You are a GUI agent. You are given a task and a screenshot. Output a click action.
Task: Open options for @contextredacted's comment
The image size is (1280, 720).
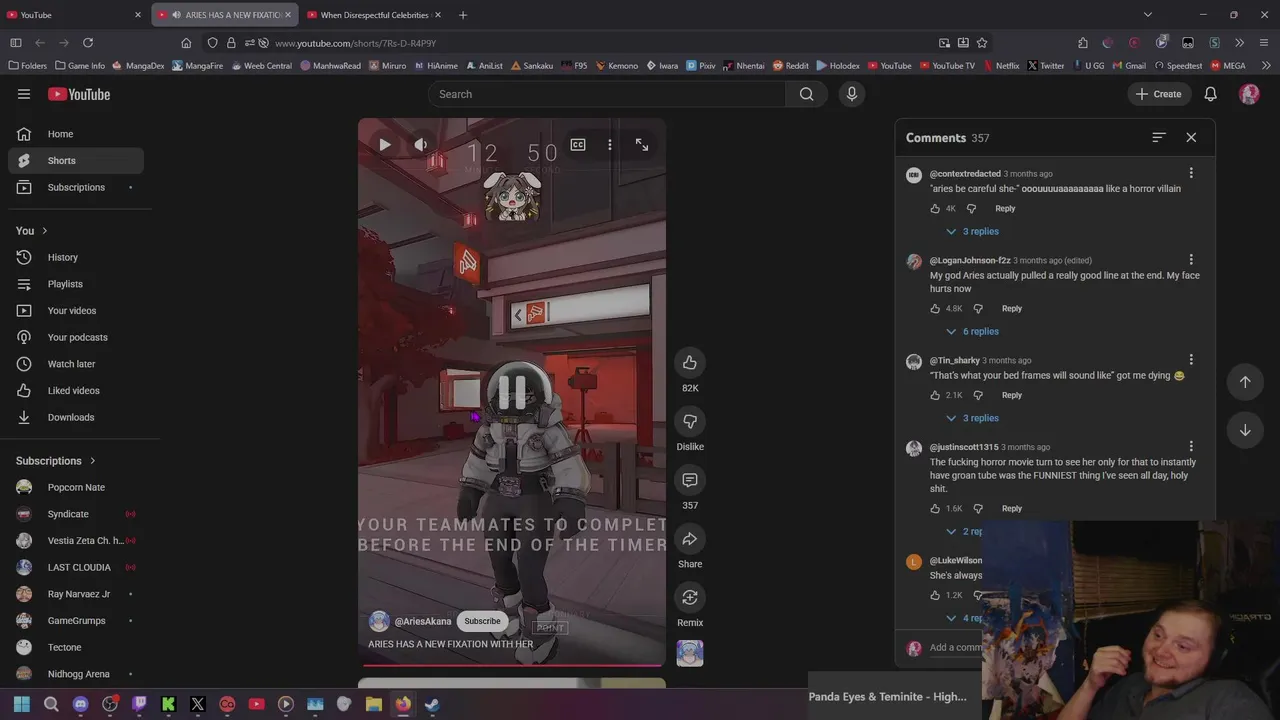(x=1191, y=173)
